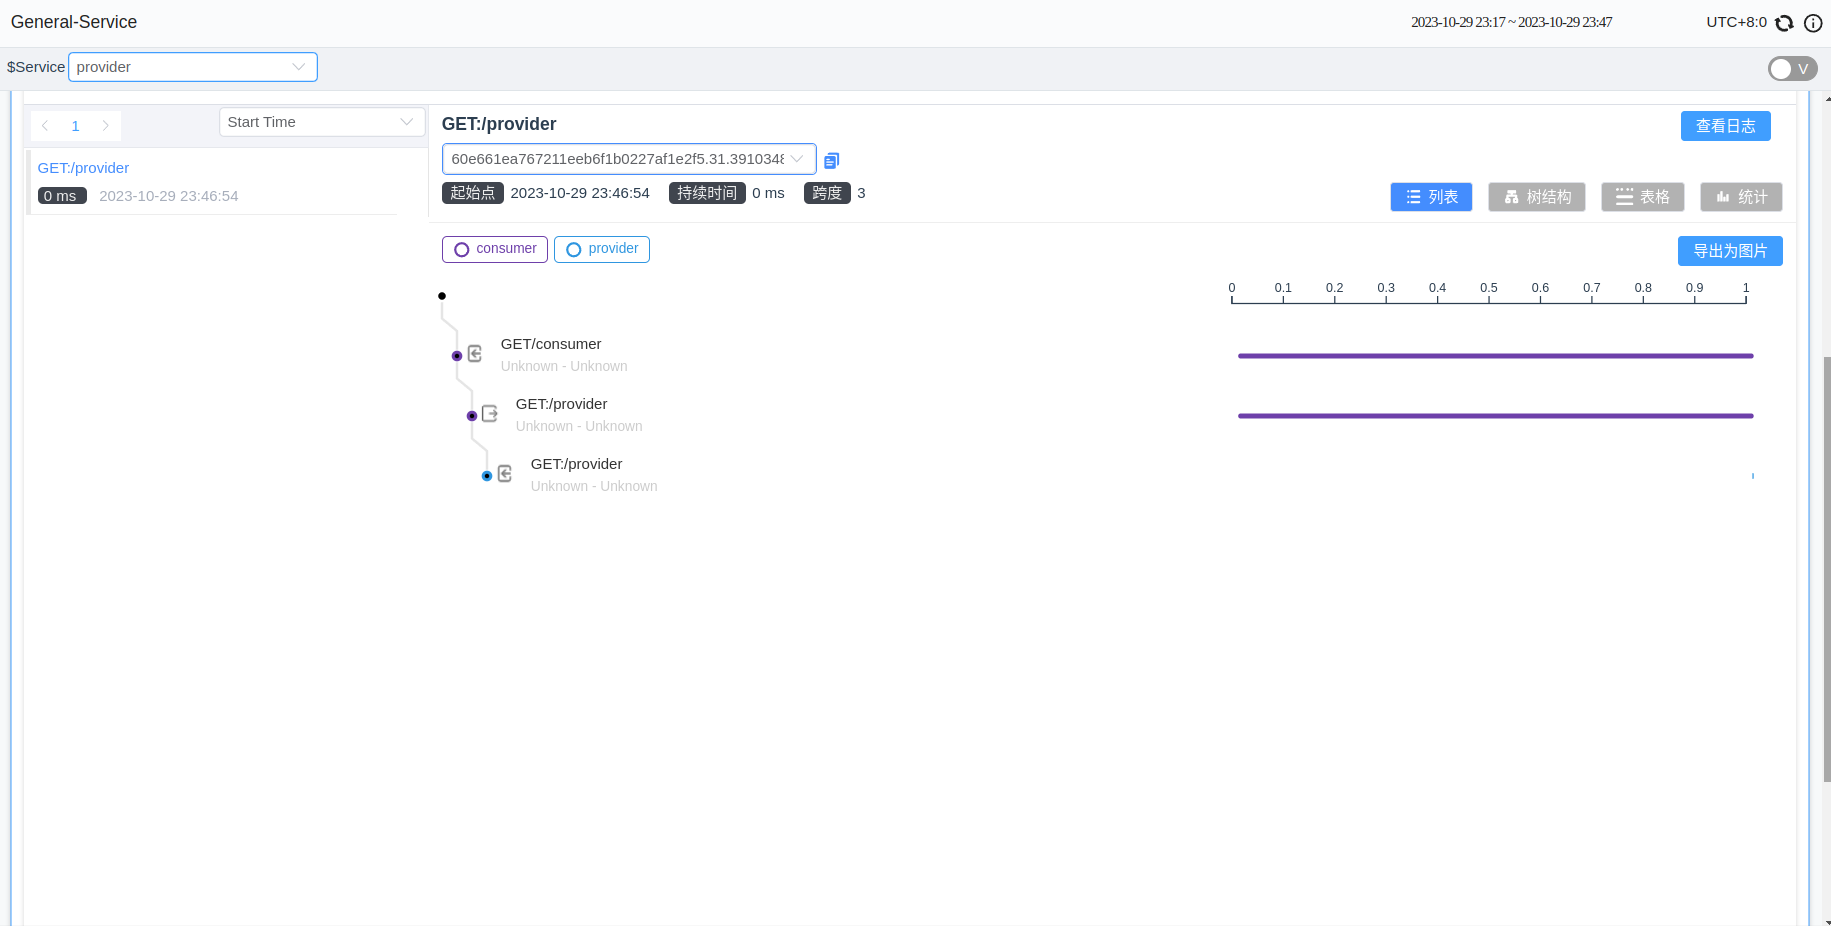
Task: Expand the Start Time sort dropdown
Action: (321, 122)
